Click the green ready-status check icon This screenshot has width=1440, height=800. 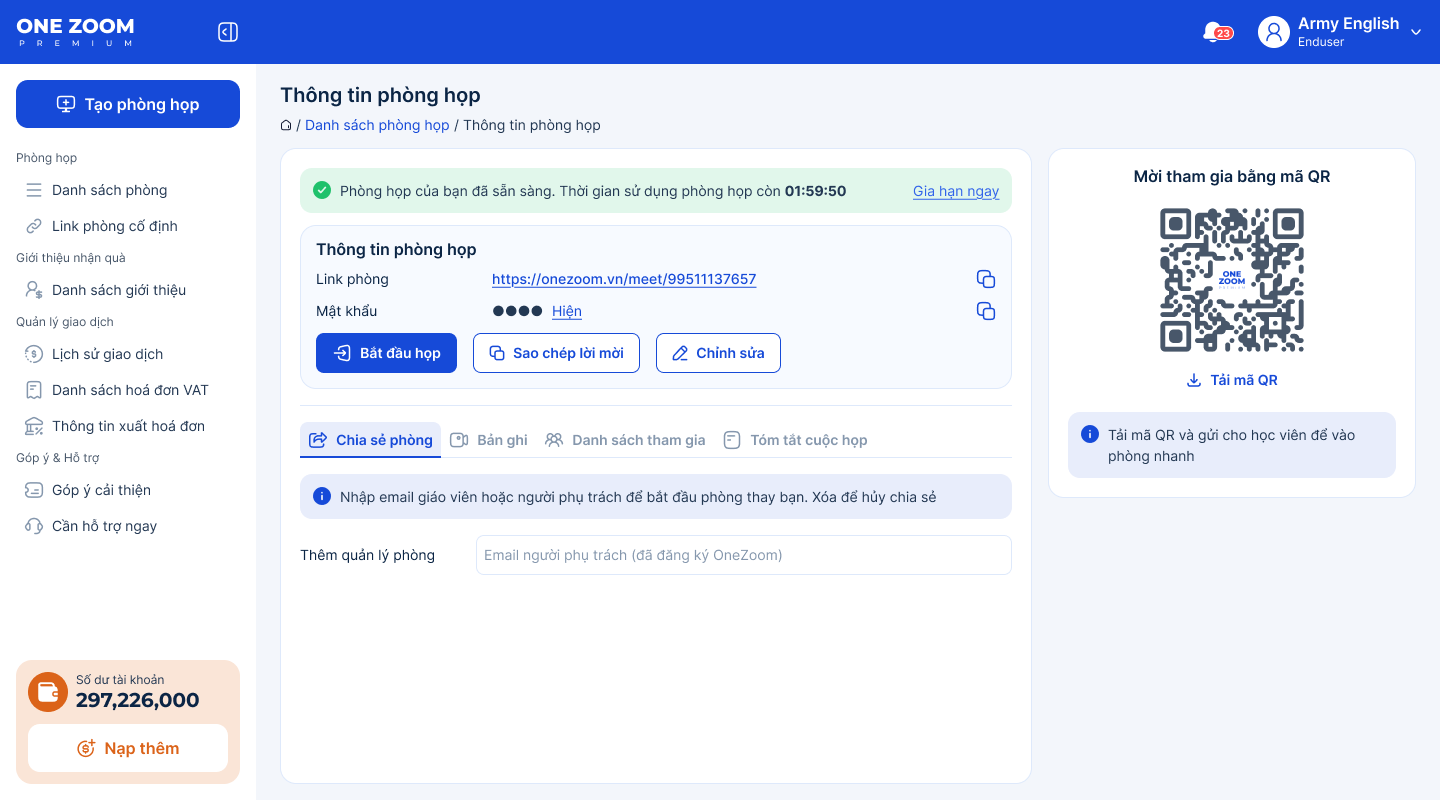click(x=322, y=190)
